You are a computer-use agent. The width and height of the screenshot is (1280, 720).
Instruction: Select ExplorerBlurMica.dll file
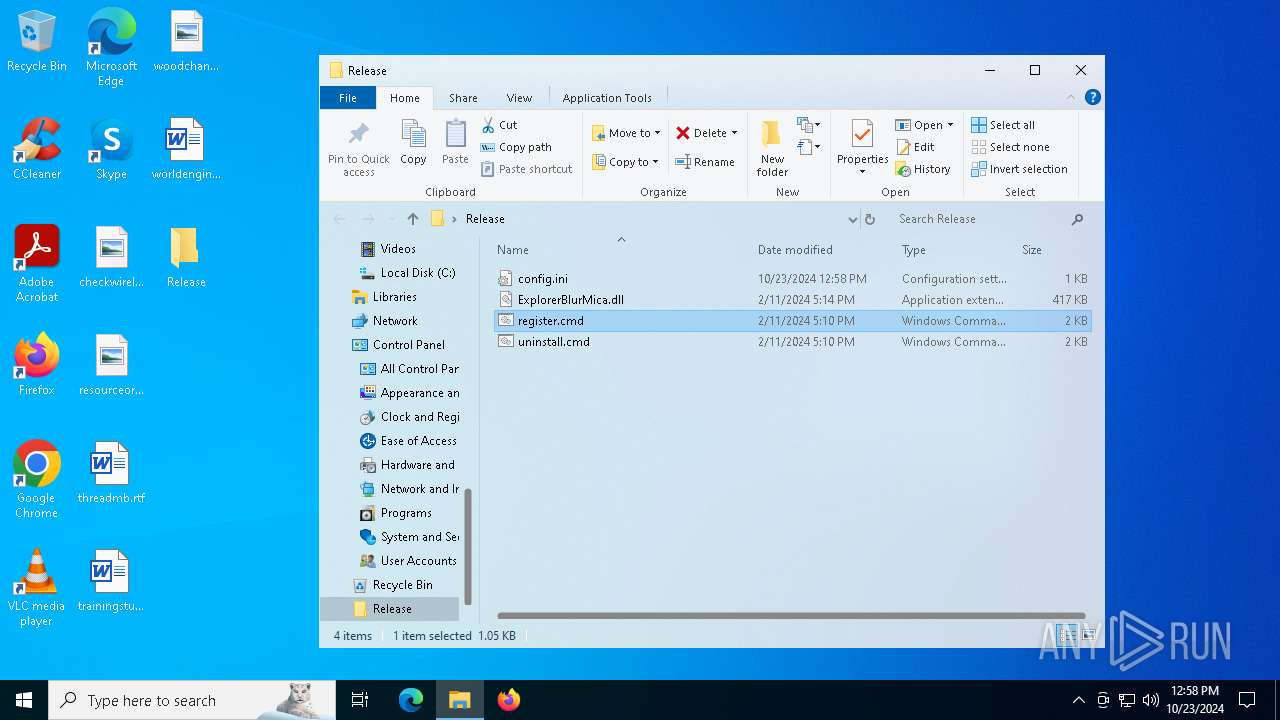point(792,300)
